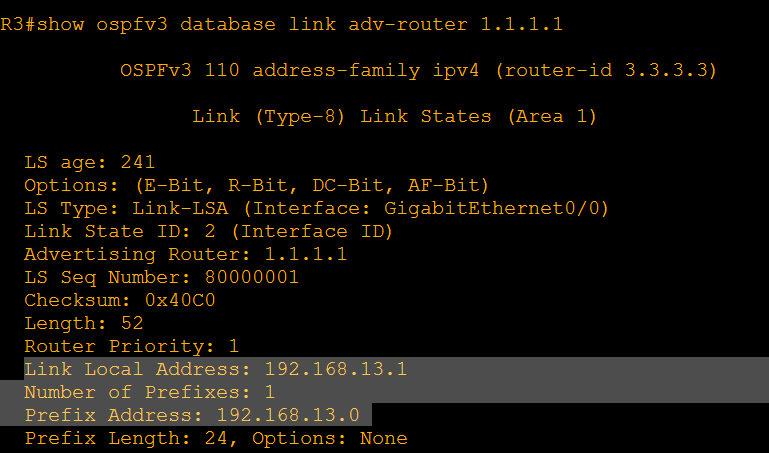The image size is (769, 453).
Task: Click Interface: GigabitEthernet0/0 text
Action: pos(426,208)
